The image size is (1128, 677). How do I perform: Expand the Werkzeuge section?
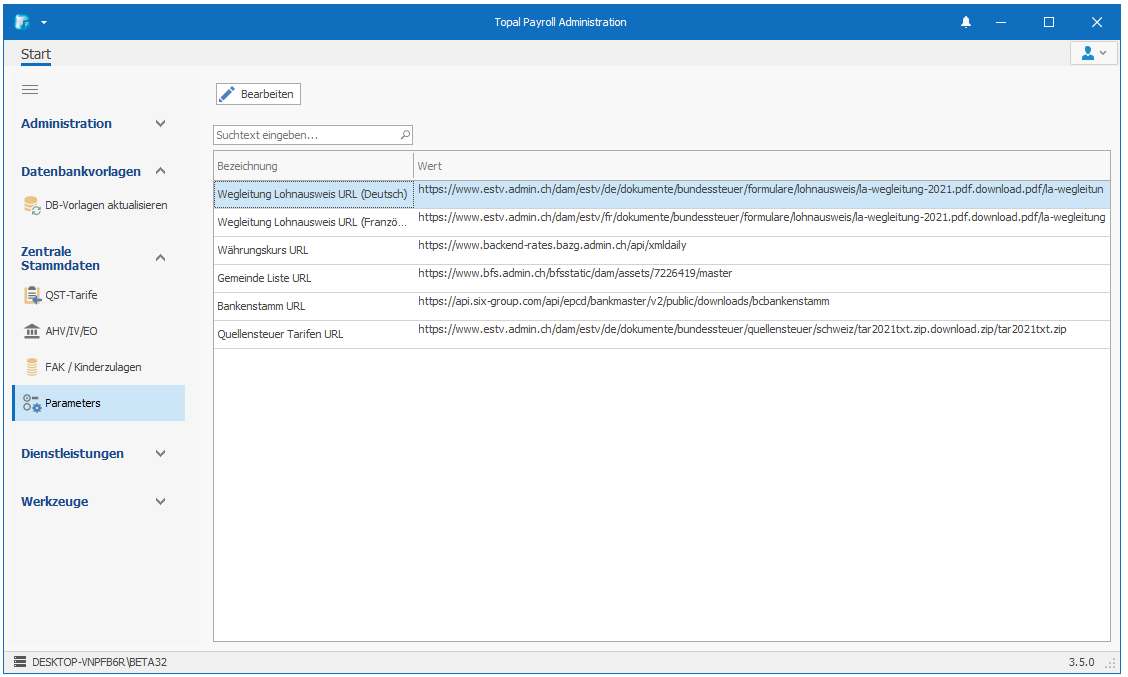160,501
